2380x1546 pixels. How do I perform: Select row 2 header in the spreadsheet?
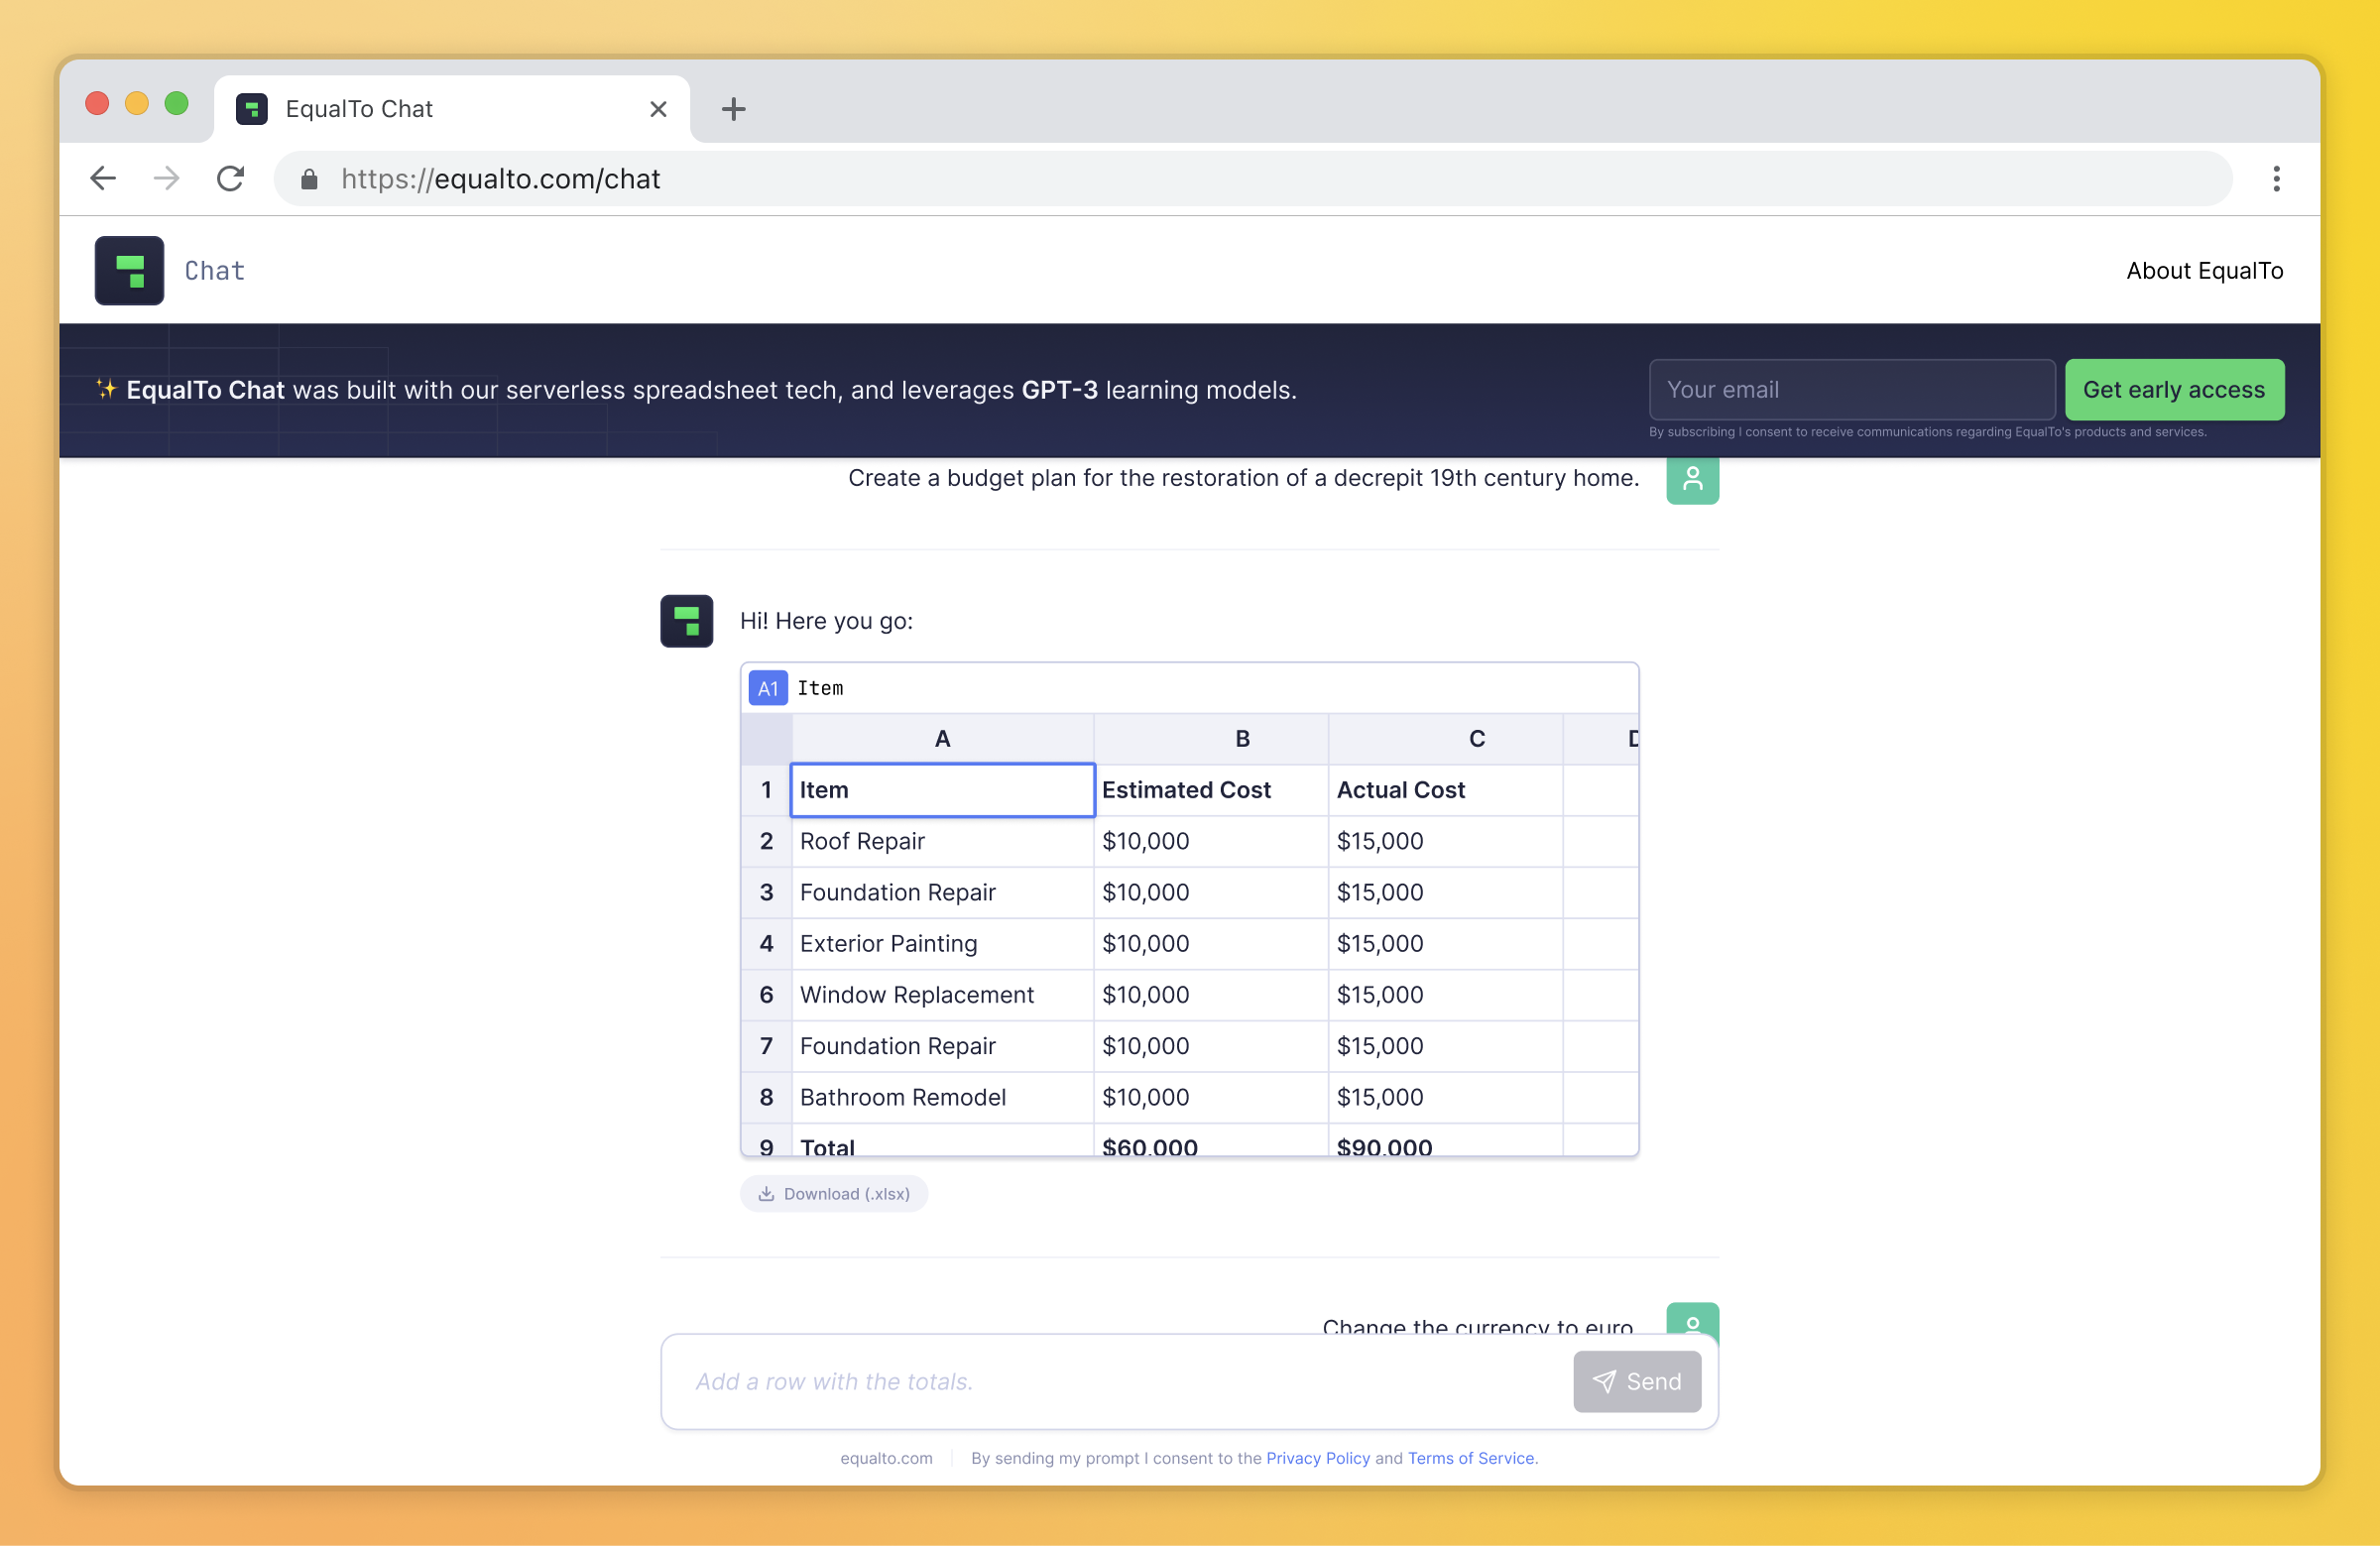coord(766,841)
